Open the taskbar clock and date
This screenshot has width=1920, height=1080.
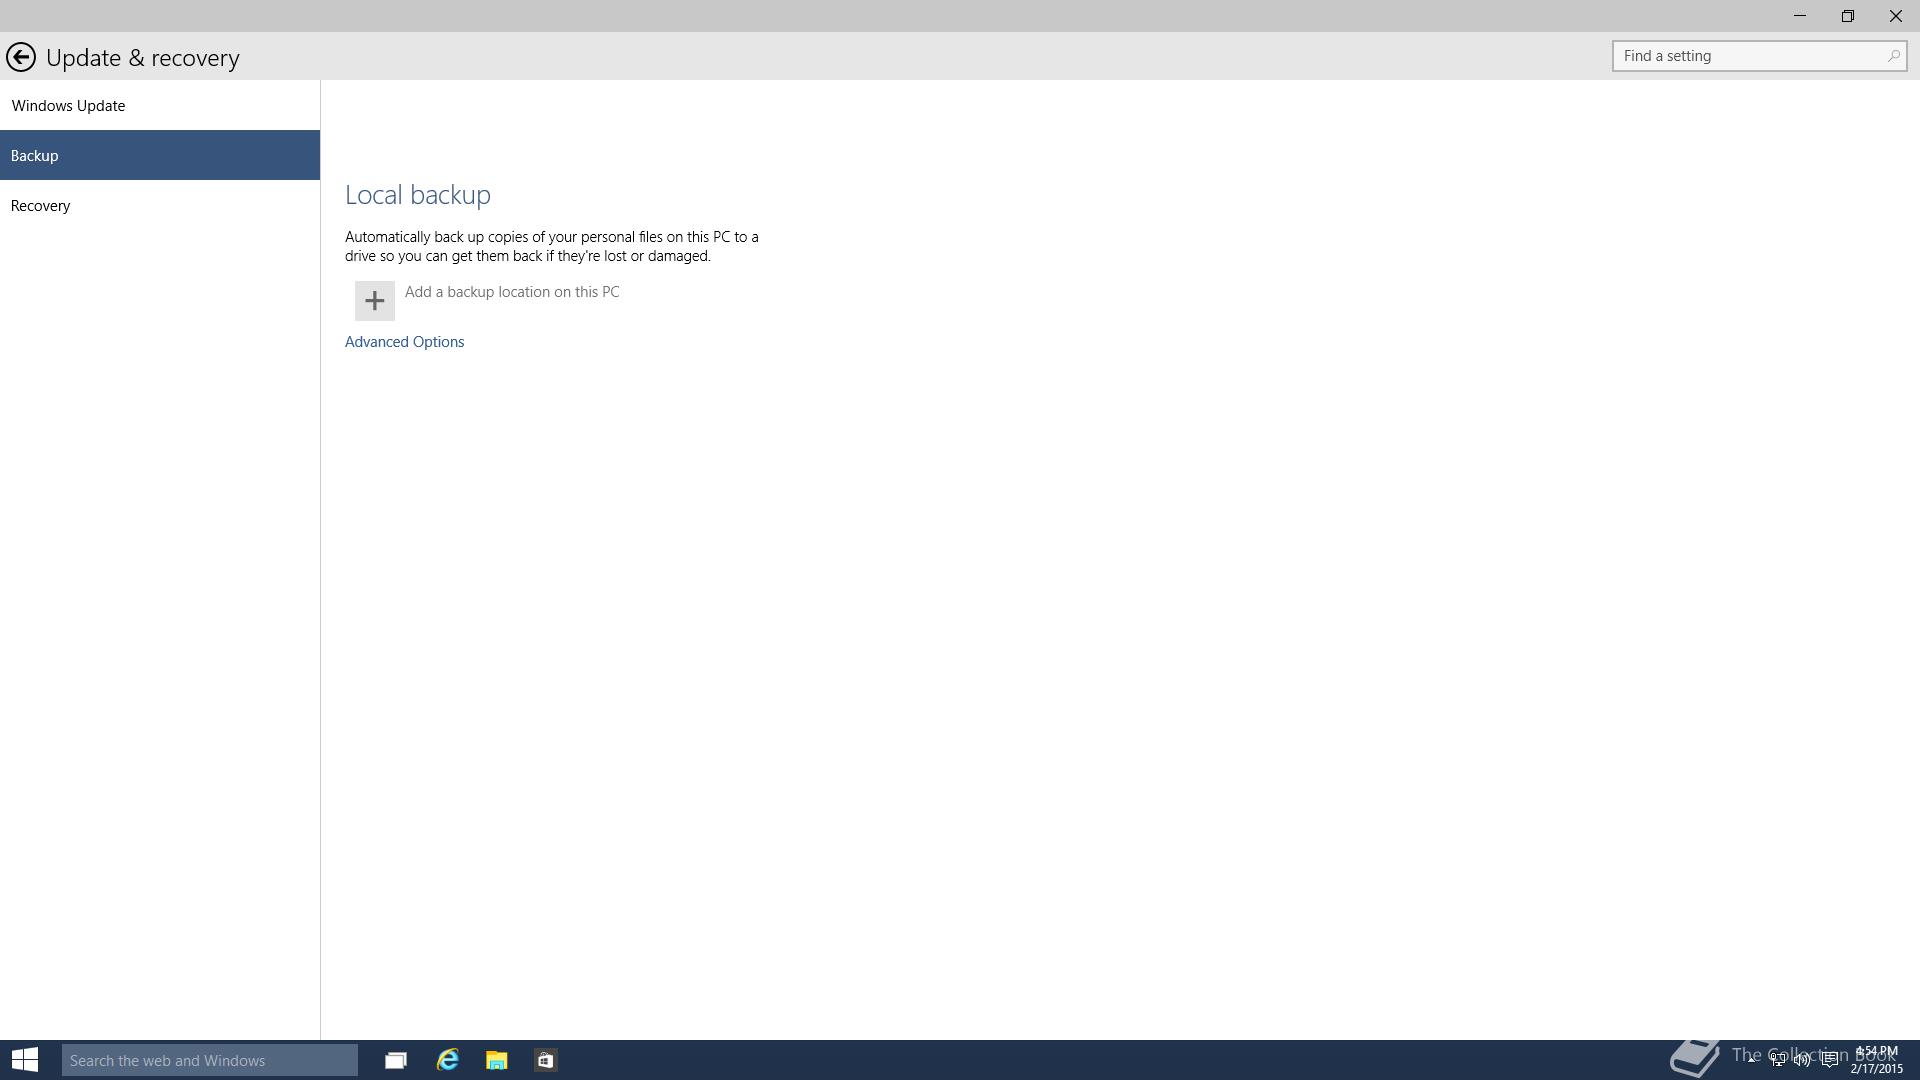tap(1876, 1060)
